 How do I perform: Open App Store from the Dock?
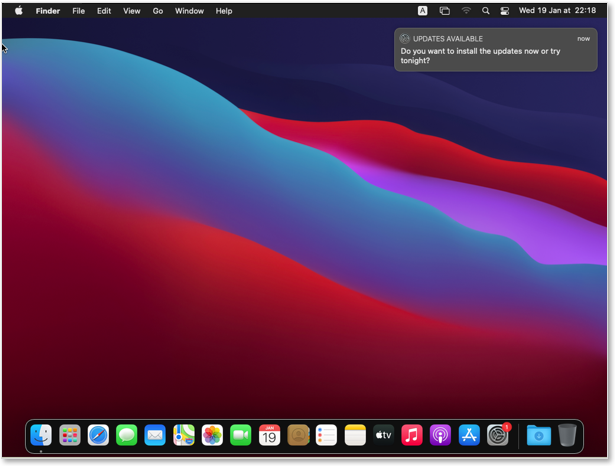point(469,435)
